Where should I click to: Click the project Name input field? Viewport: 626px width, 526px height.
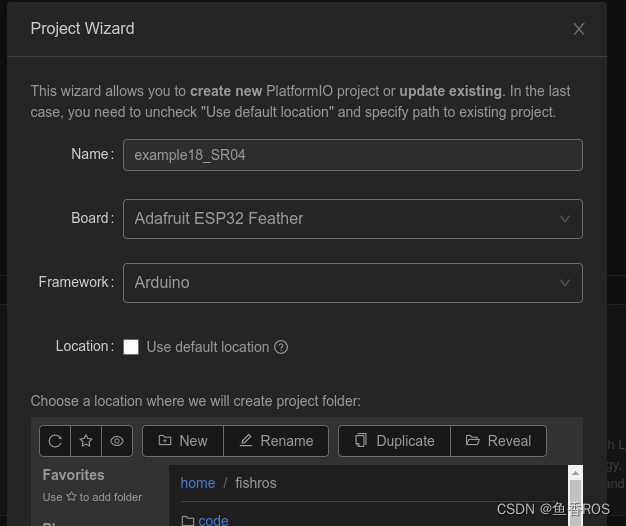(353, 155)
